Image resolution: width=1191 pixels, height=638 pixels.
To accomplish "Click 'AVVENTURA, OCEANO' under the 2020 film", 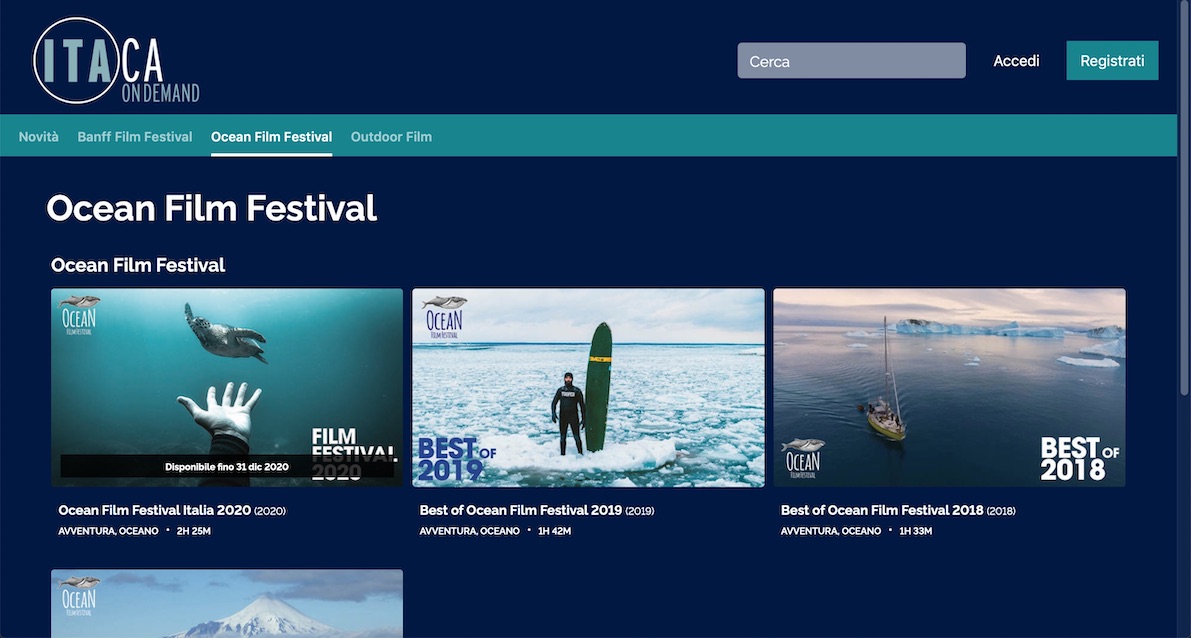I will [x=109, y=532].
